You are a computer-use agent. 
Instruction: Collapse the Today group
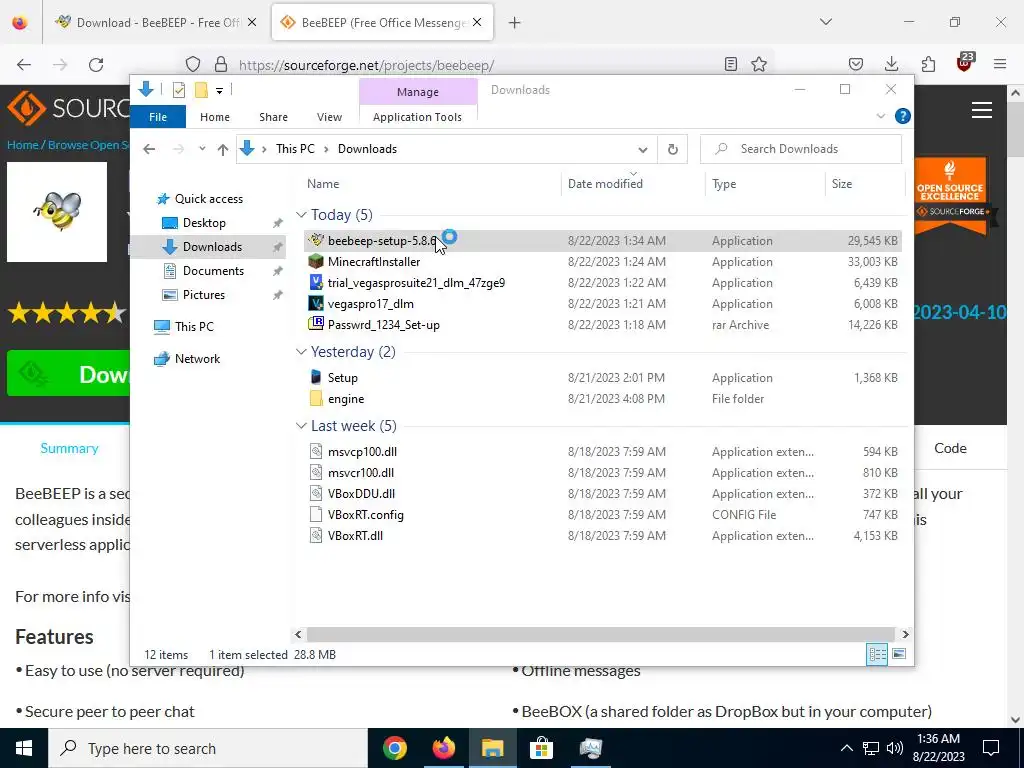point(301,215)
